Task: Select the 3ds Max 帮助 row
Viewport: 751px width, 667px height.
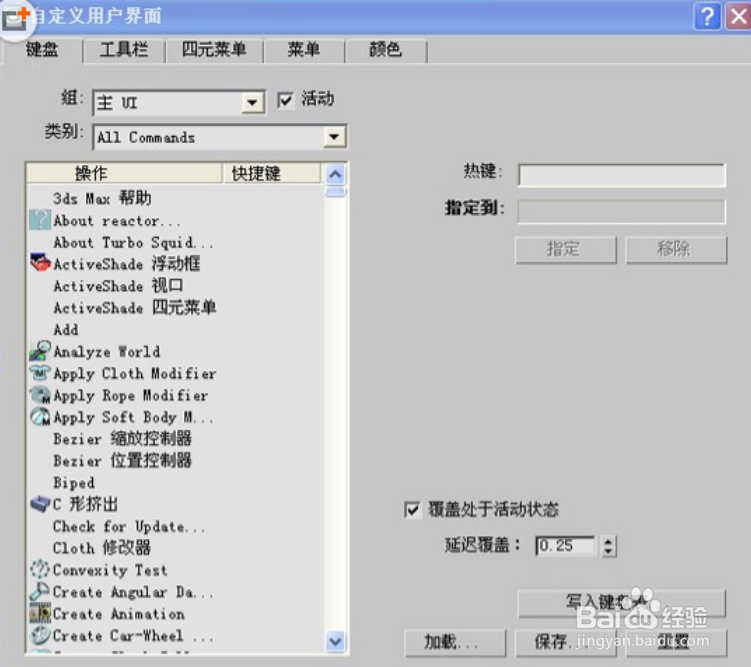Action: (x=175, y=198)
